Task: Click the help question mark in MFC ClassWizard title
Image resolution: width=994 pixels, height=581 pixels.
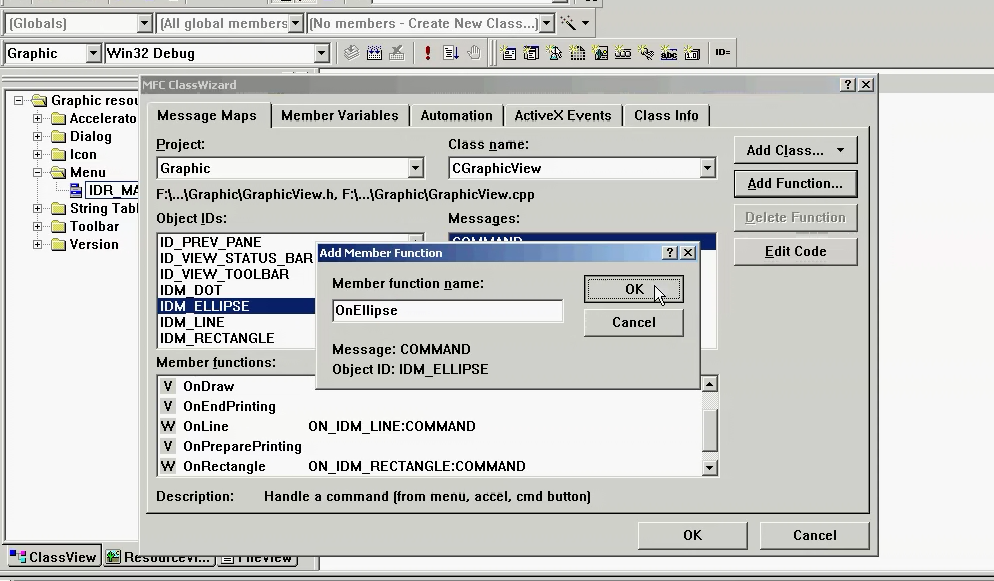Action: 848,84
